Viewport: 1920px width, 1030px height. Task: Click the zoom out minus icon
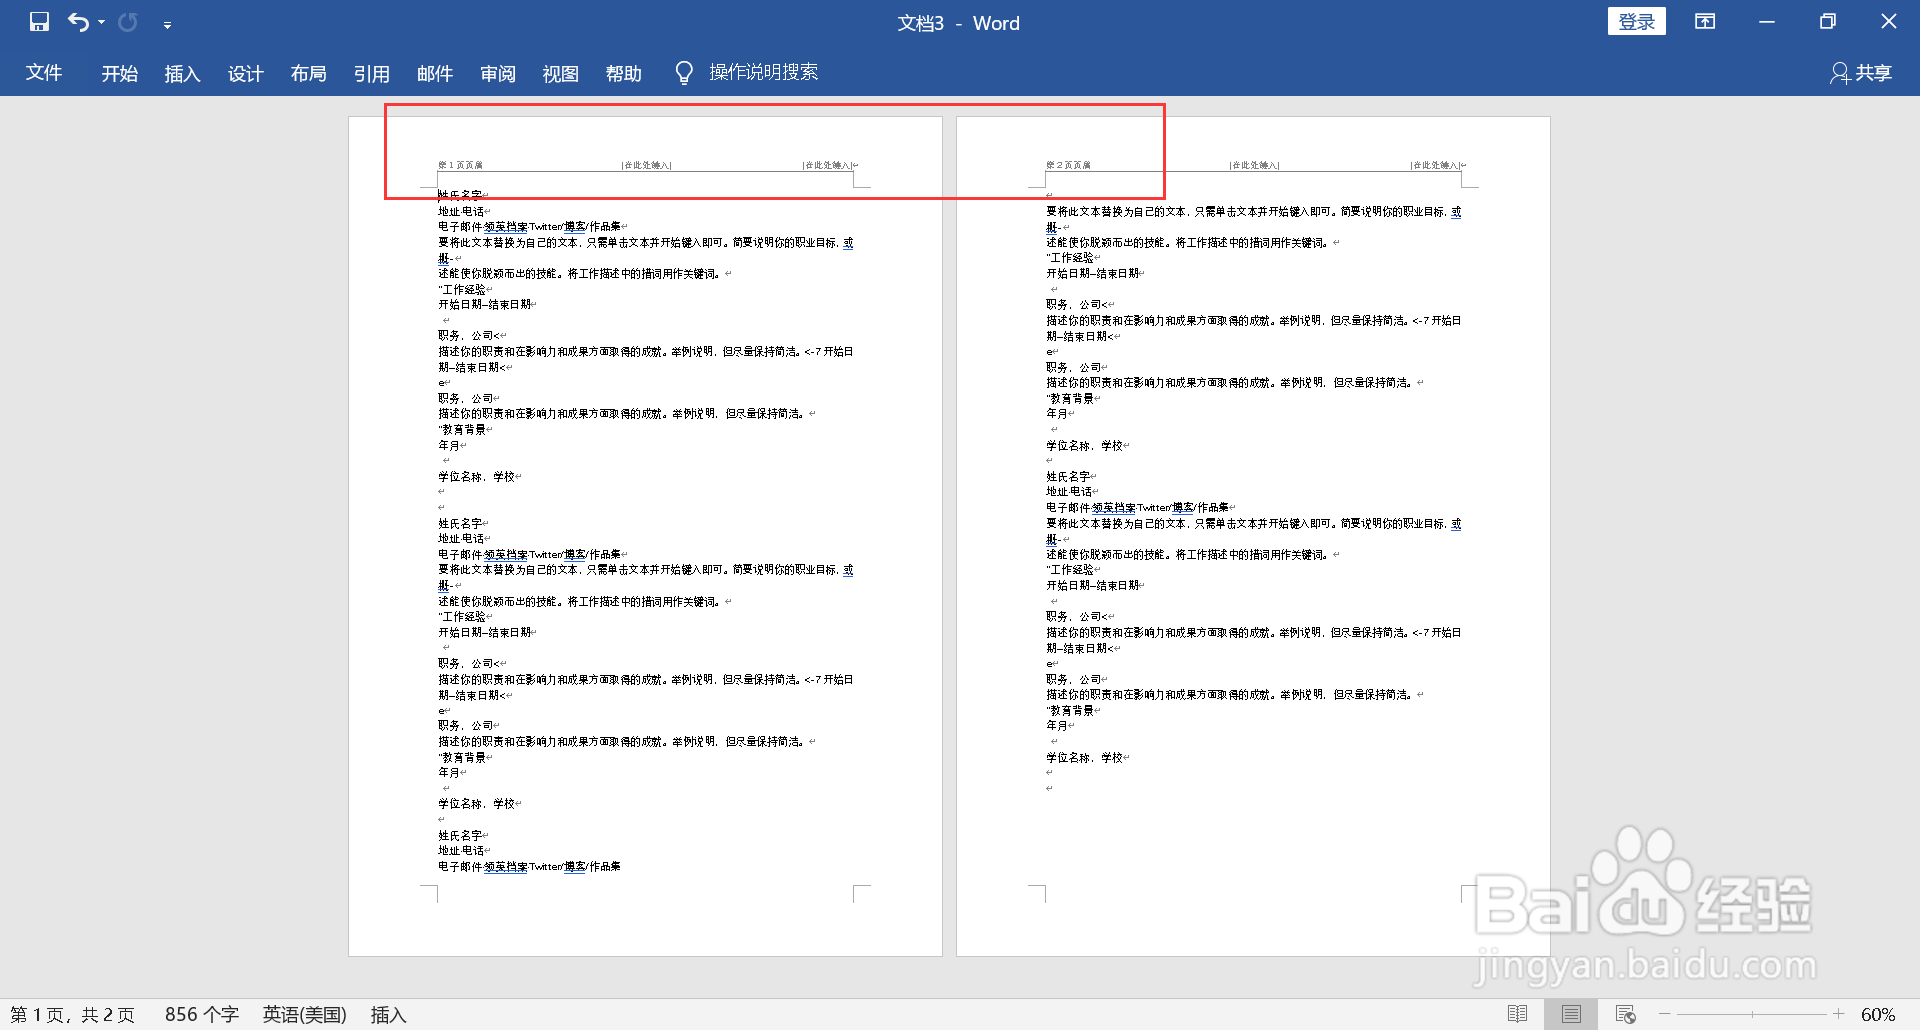pyautogui.click(x=1665, y=1013)
